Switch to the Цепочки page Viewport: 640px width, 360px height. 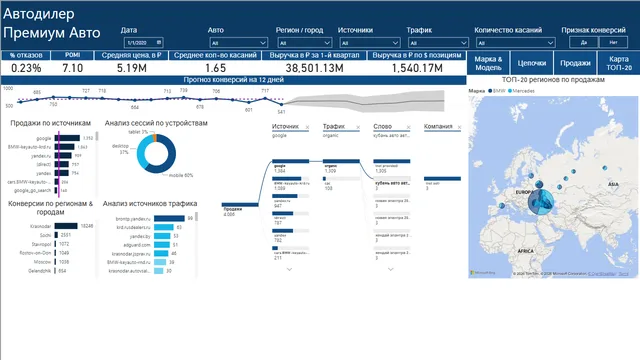532,63
